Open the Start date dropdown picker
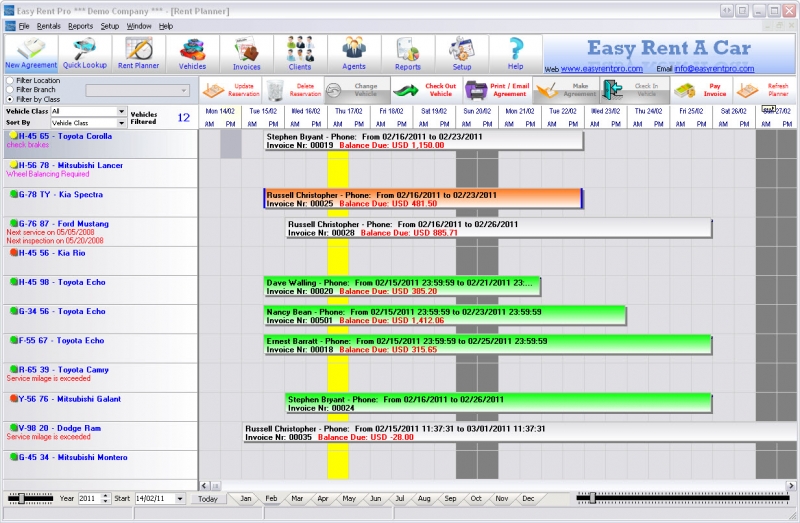Image resolution: width=800 pixels, height=523 pixels. click(x=183, y=498)
